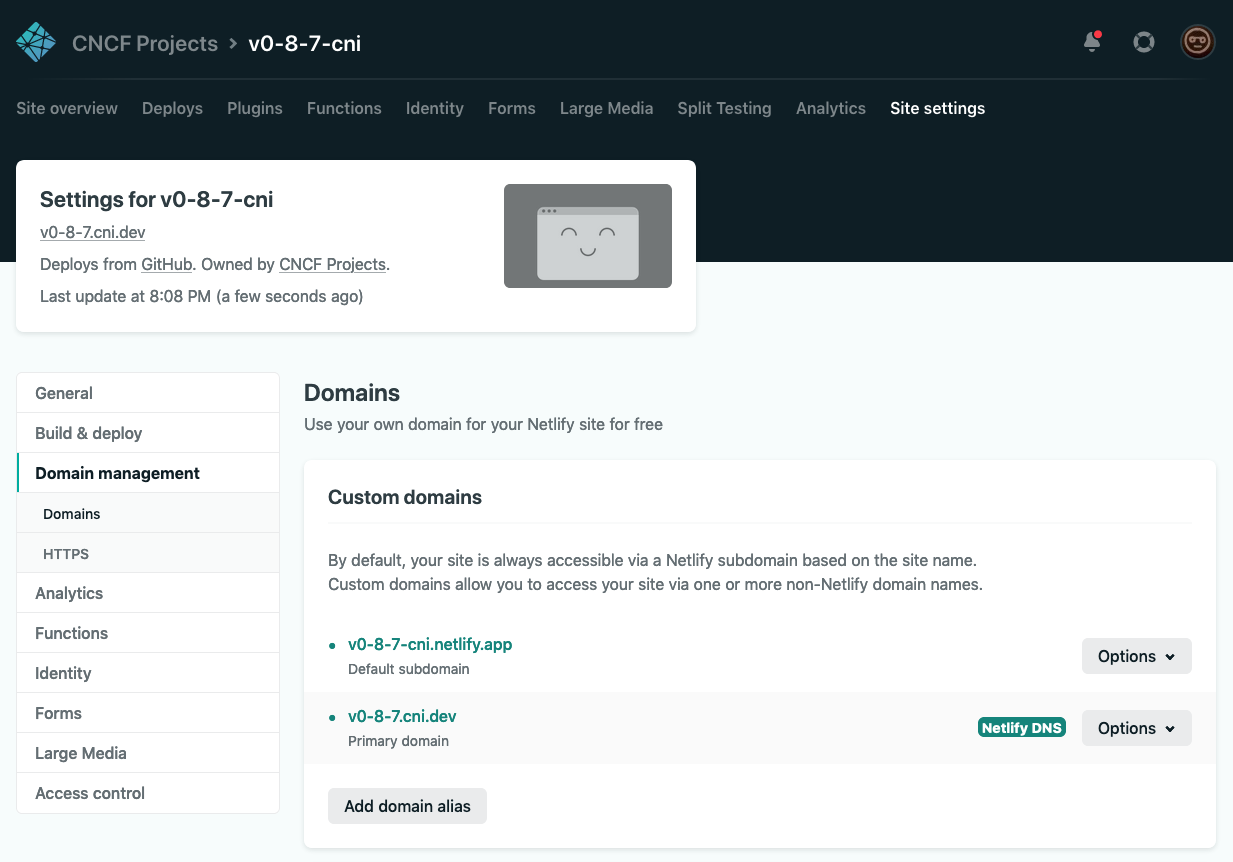Click the Netlify logo icon

tap(36, 43)
